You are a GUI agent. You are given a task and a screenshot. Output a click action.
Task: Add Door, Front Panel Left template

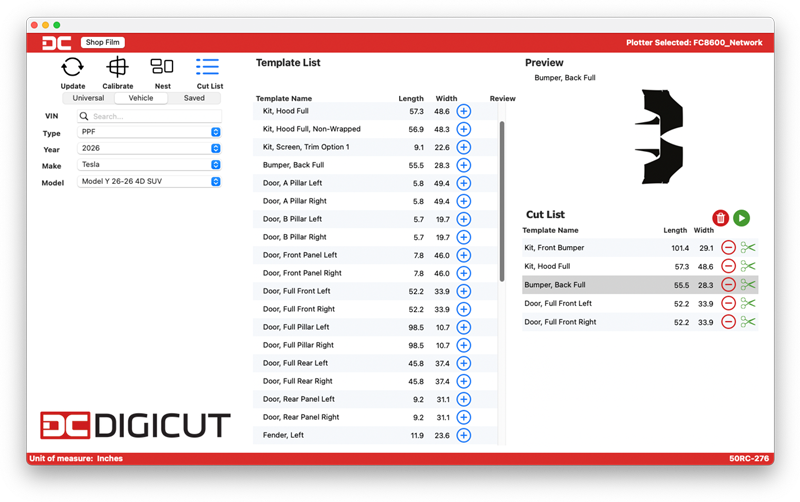[x=463, y=255]
